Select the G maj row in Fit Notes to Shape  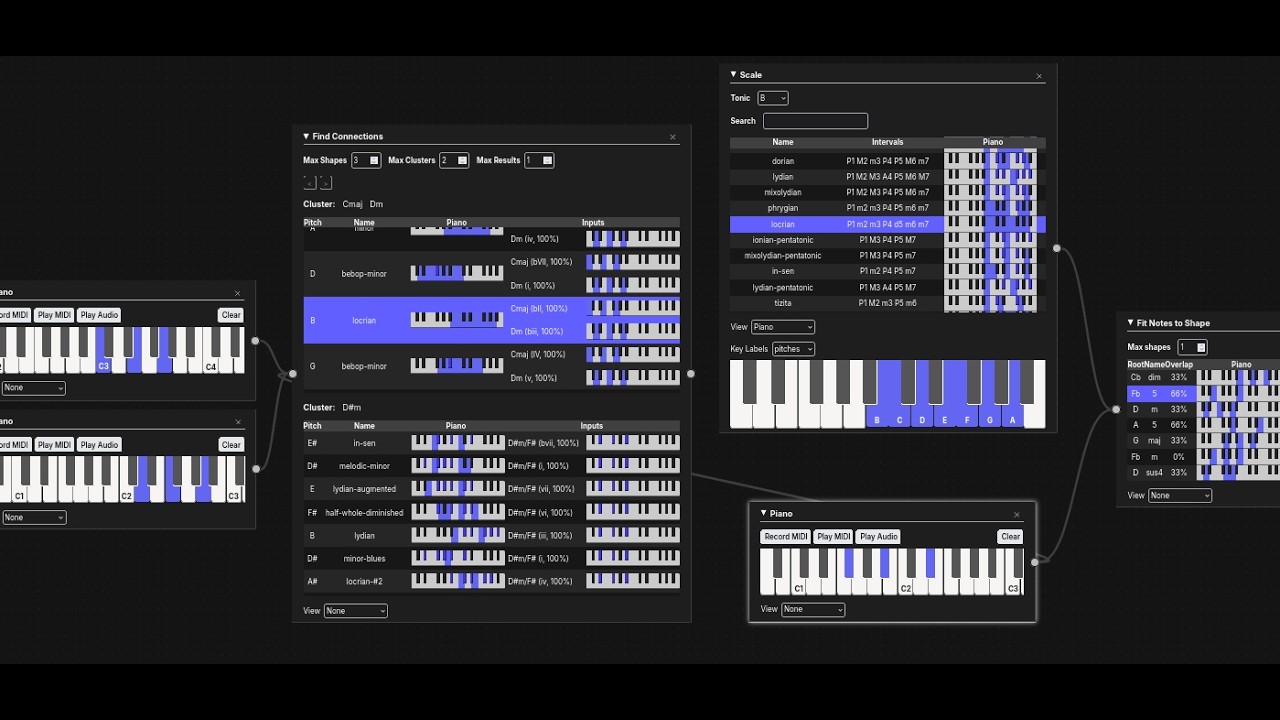tap(1203, 441)
